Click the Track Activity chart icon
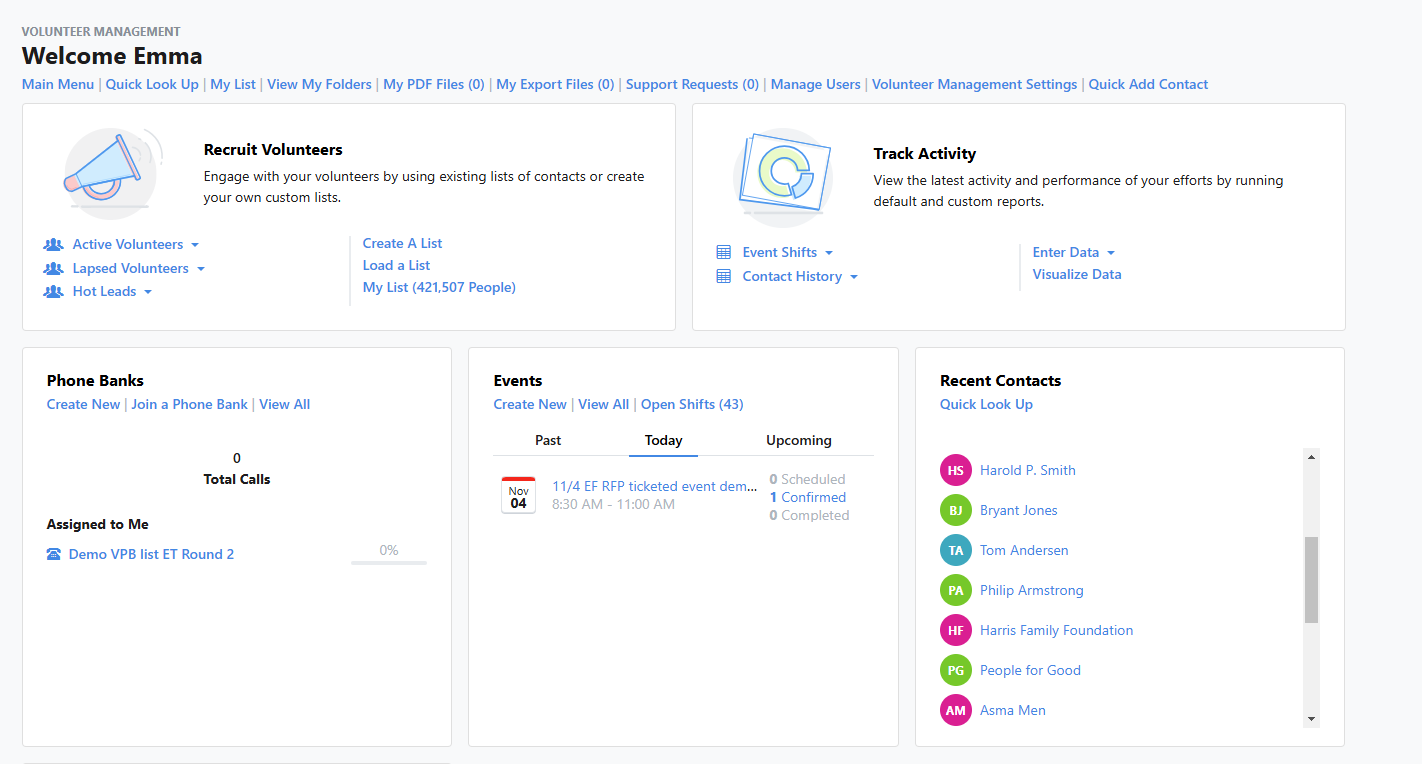The height and width of the screenshot is (764, 1422). (783, 177)
